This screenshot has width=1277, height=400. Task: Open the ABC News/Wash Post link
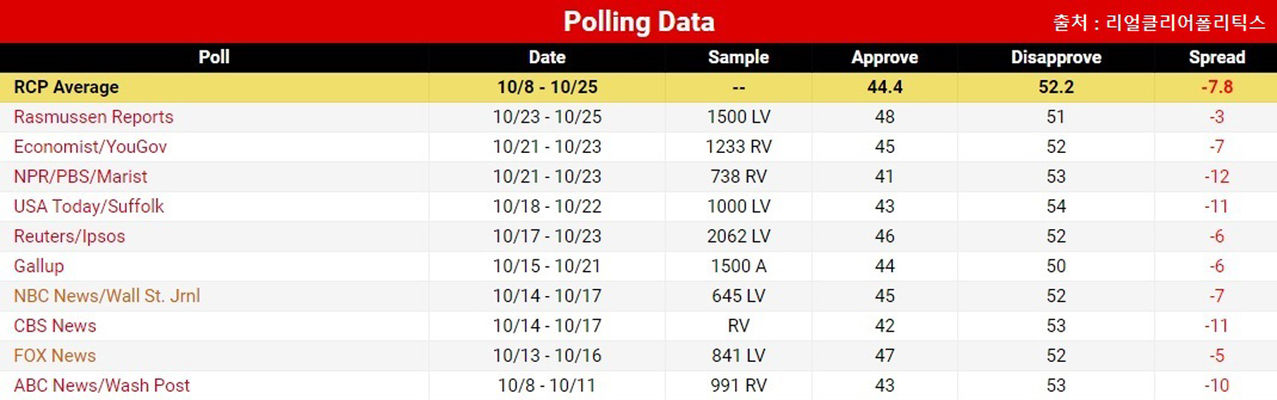coord(101,386)
